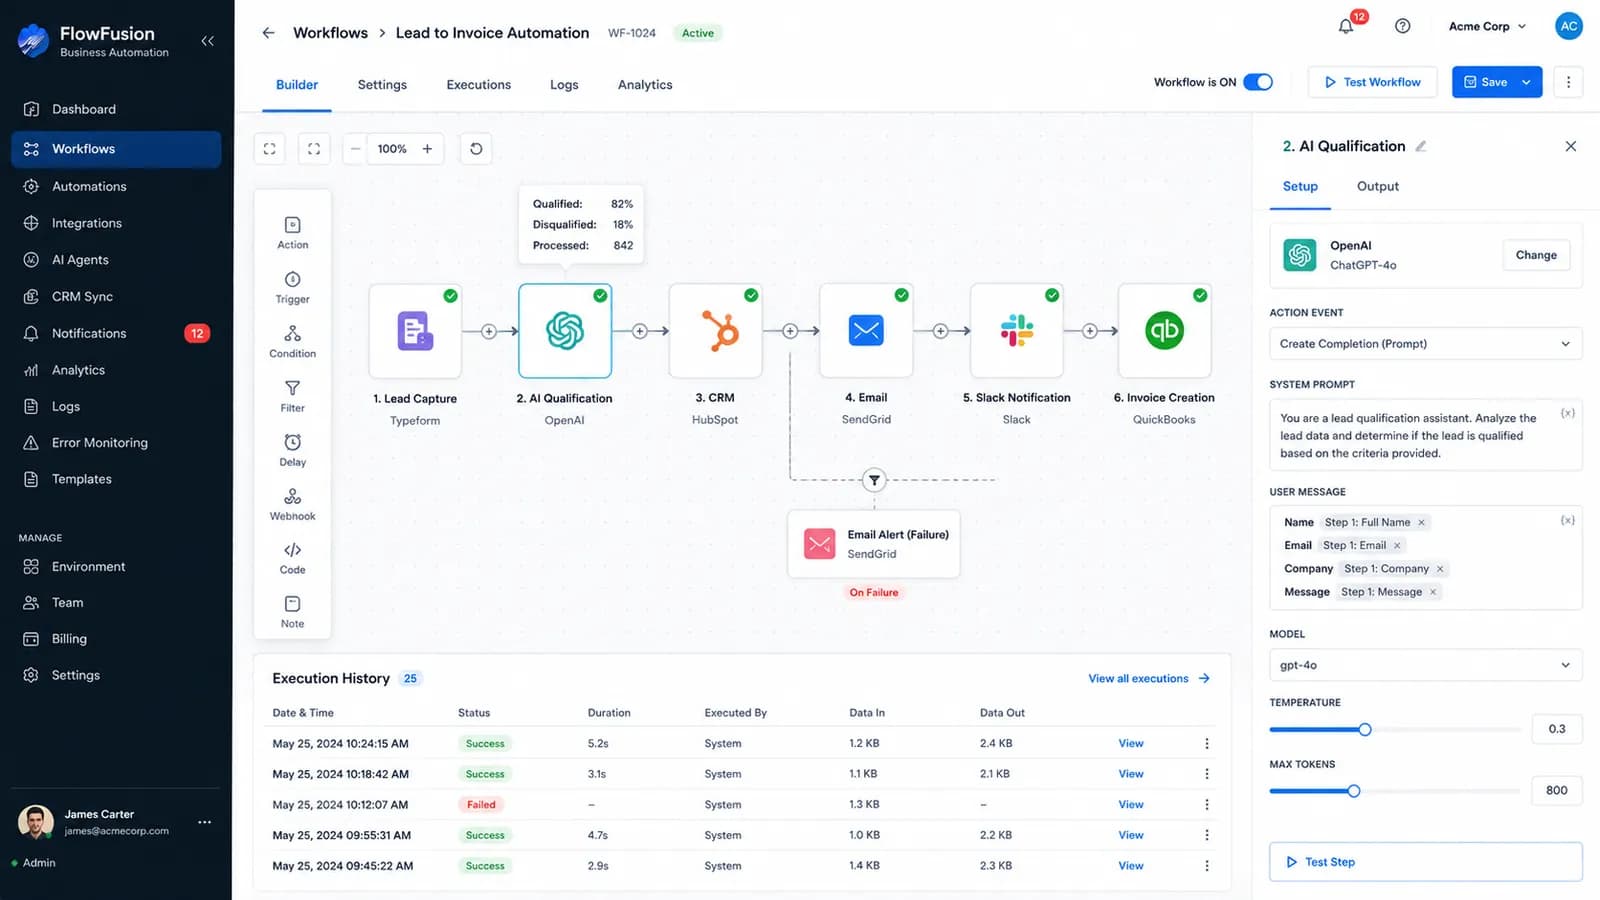Click Change for OpenAI connection
The width and height of the screenshot is (1600, 900).
tap(1536, 255)
